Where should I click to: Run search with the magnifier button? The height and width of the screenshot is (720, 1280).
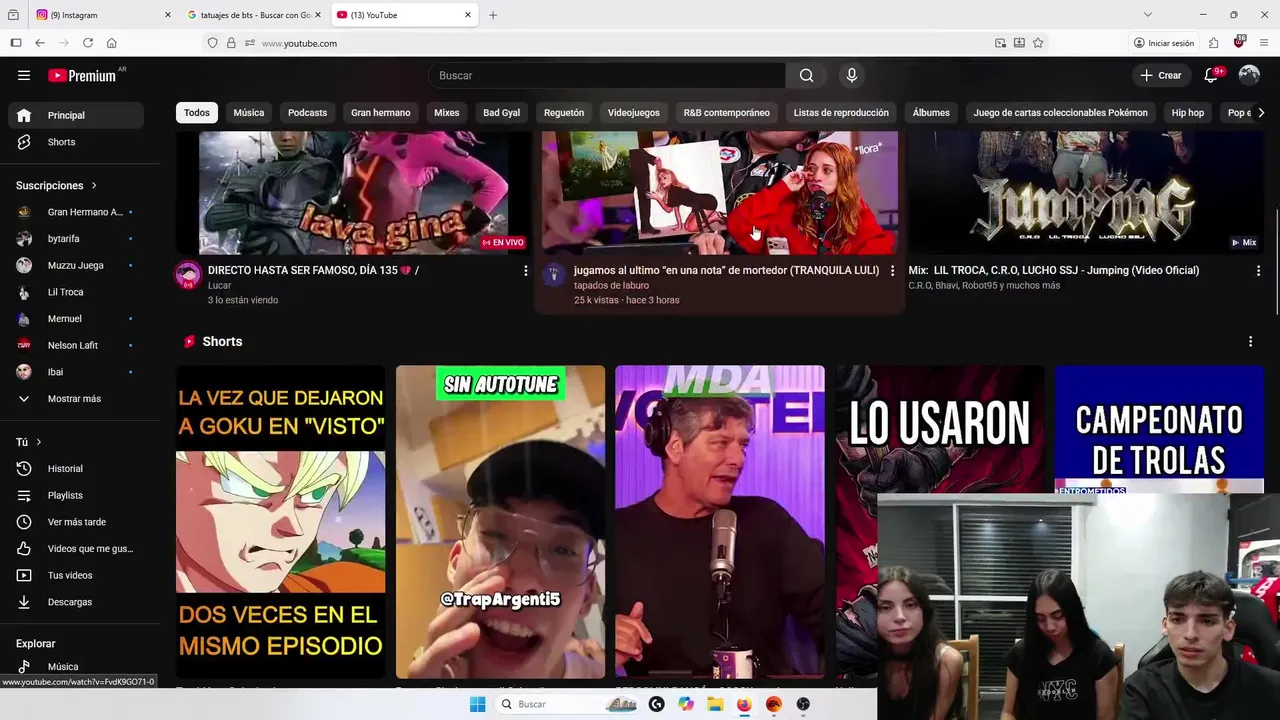click(x=806, y=75)
